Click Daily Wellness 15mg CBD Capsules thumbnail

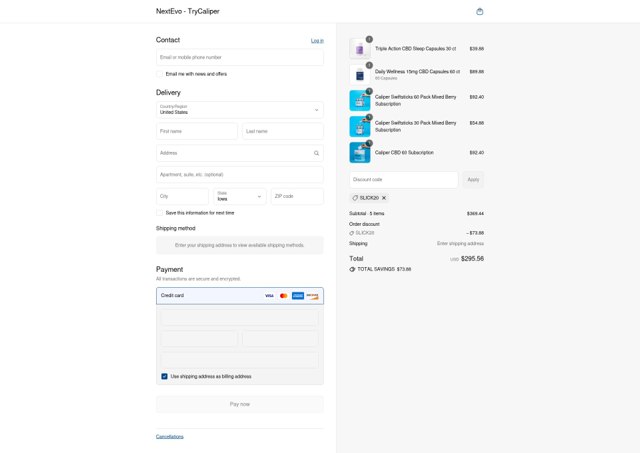[360, 74]
